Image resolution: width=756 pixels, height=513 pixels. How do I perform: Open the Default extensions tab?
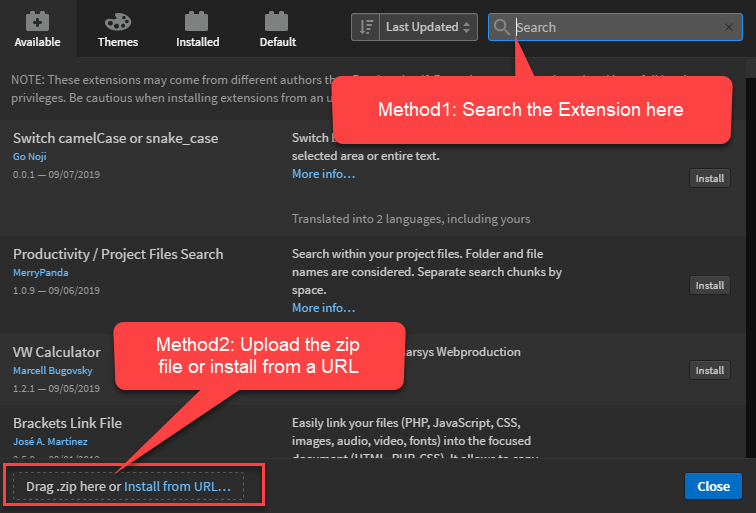coord(277,29)
